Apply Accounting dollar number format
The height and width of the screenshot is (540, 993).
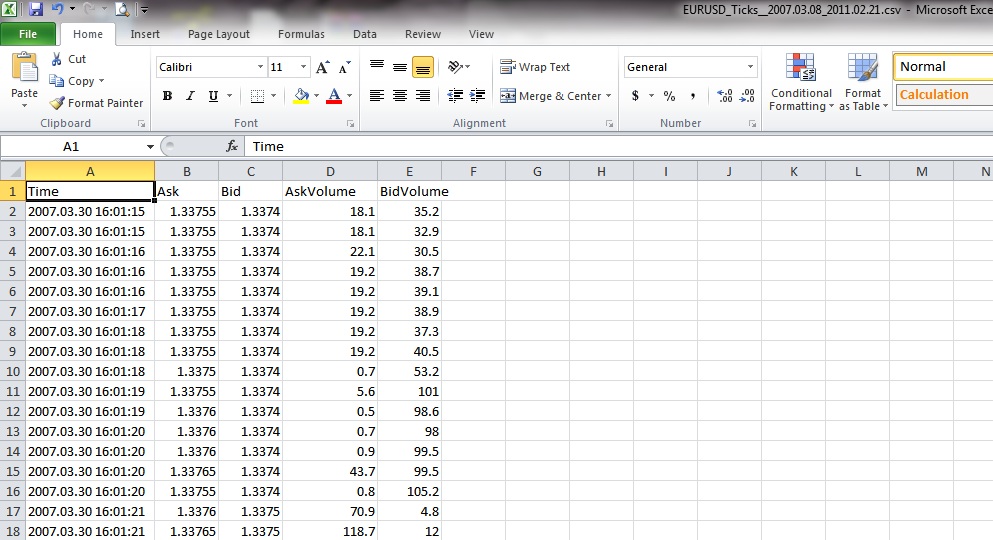click(635, 96)
